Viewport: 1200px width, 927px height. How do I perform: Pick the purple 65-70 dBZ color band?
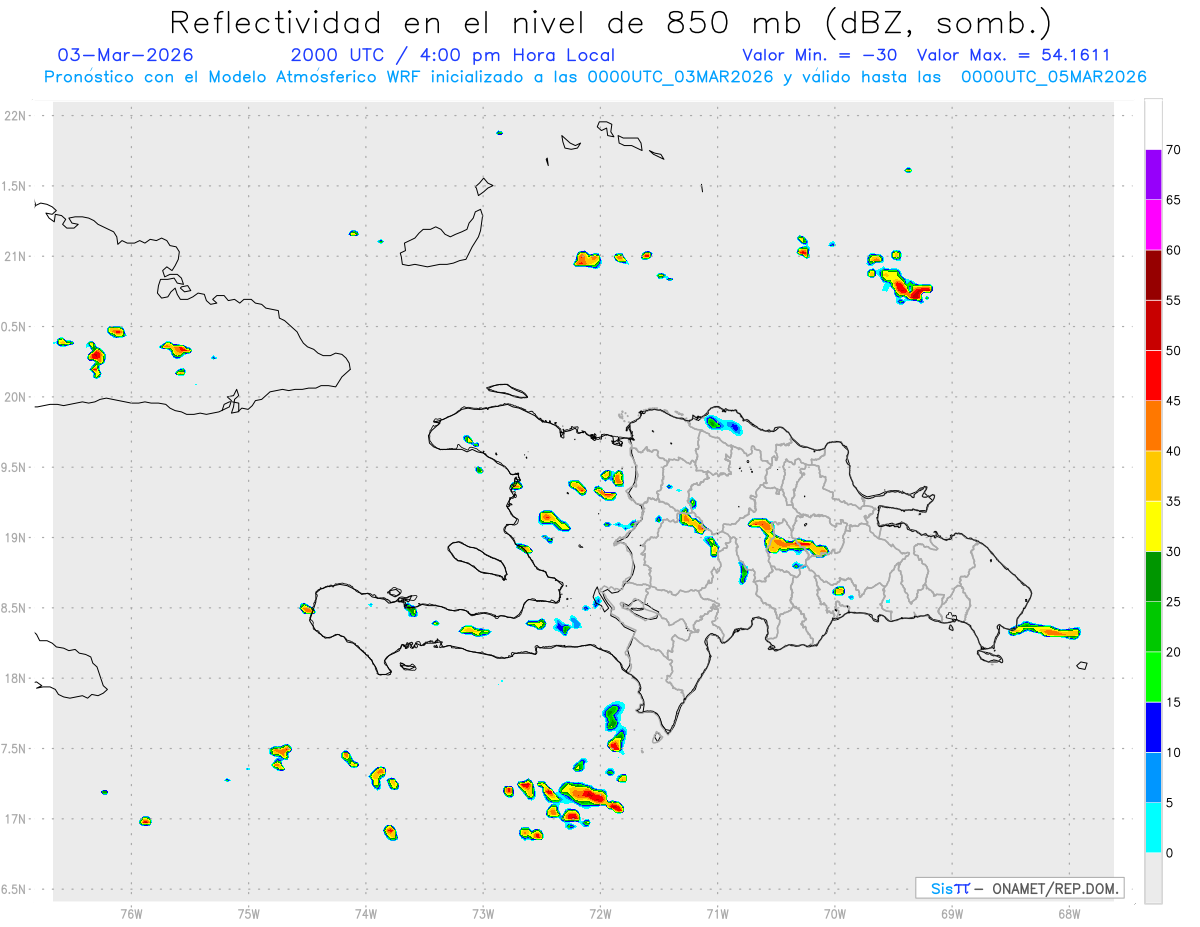click(1154, 174)
